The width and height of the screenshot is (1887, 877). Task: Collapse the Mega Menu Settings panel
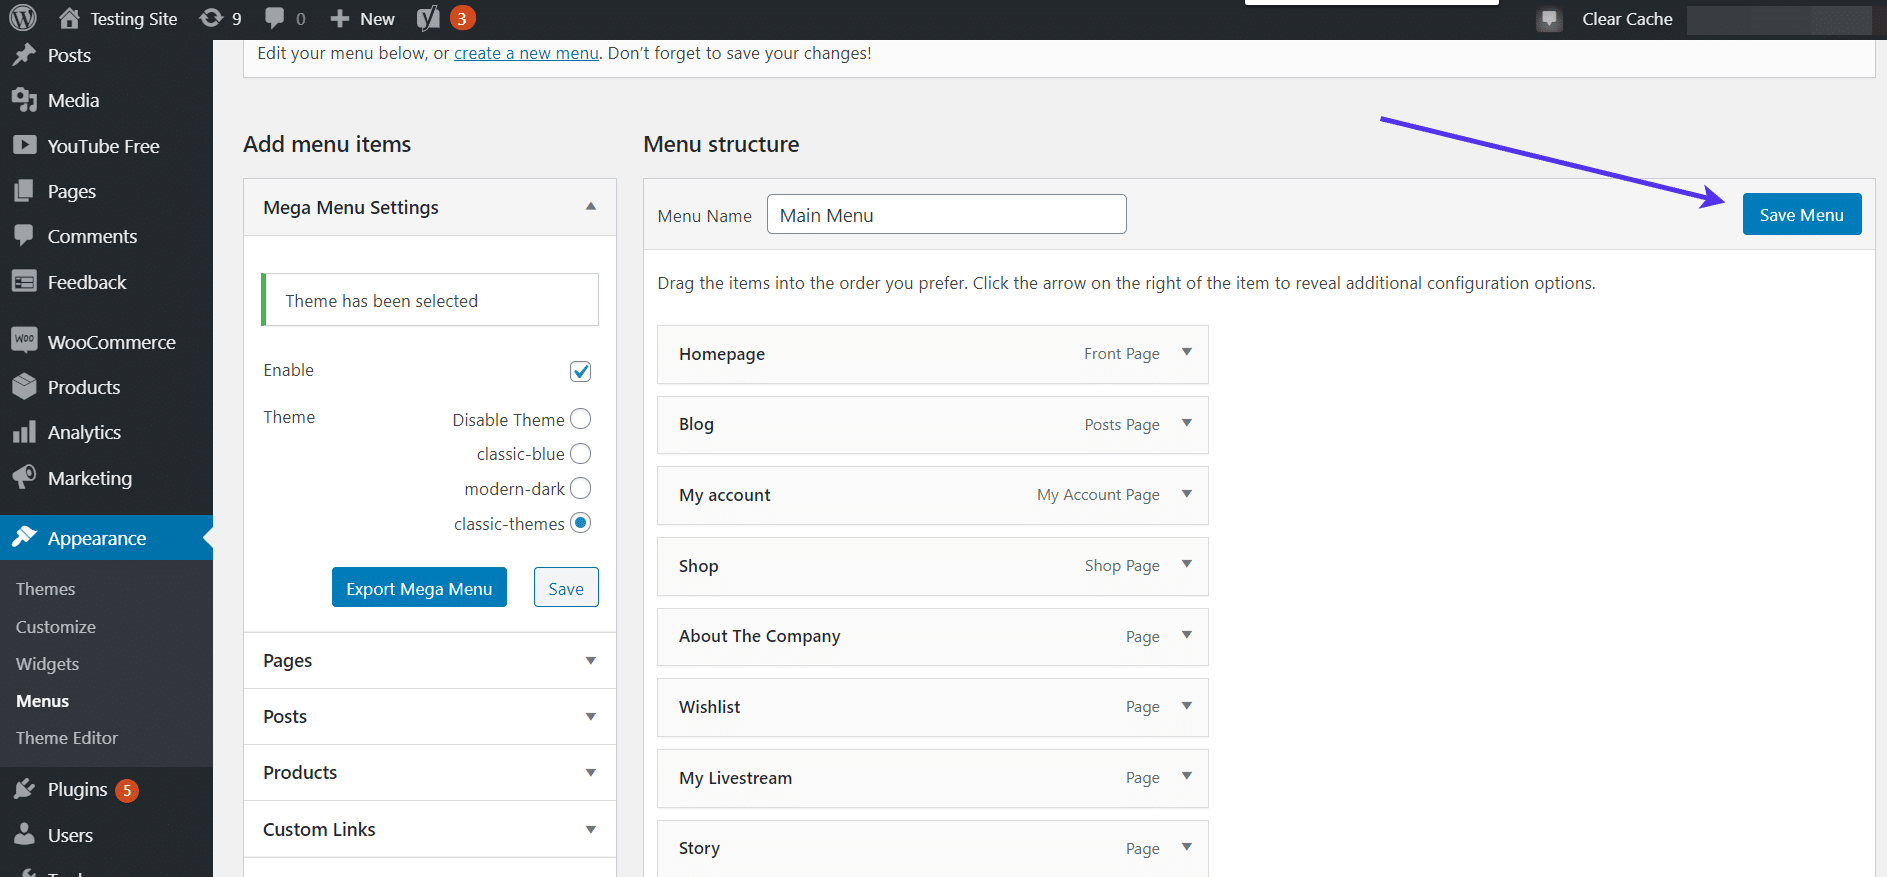pyautogui.click(x=590, y=207)
